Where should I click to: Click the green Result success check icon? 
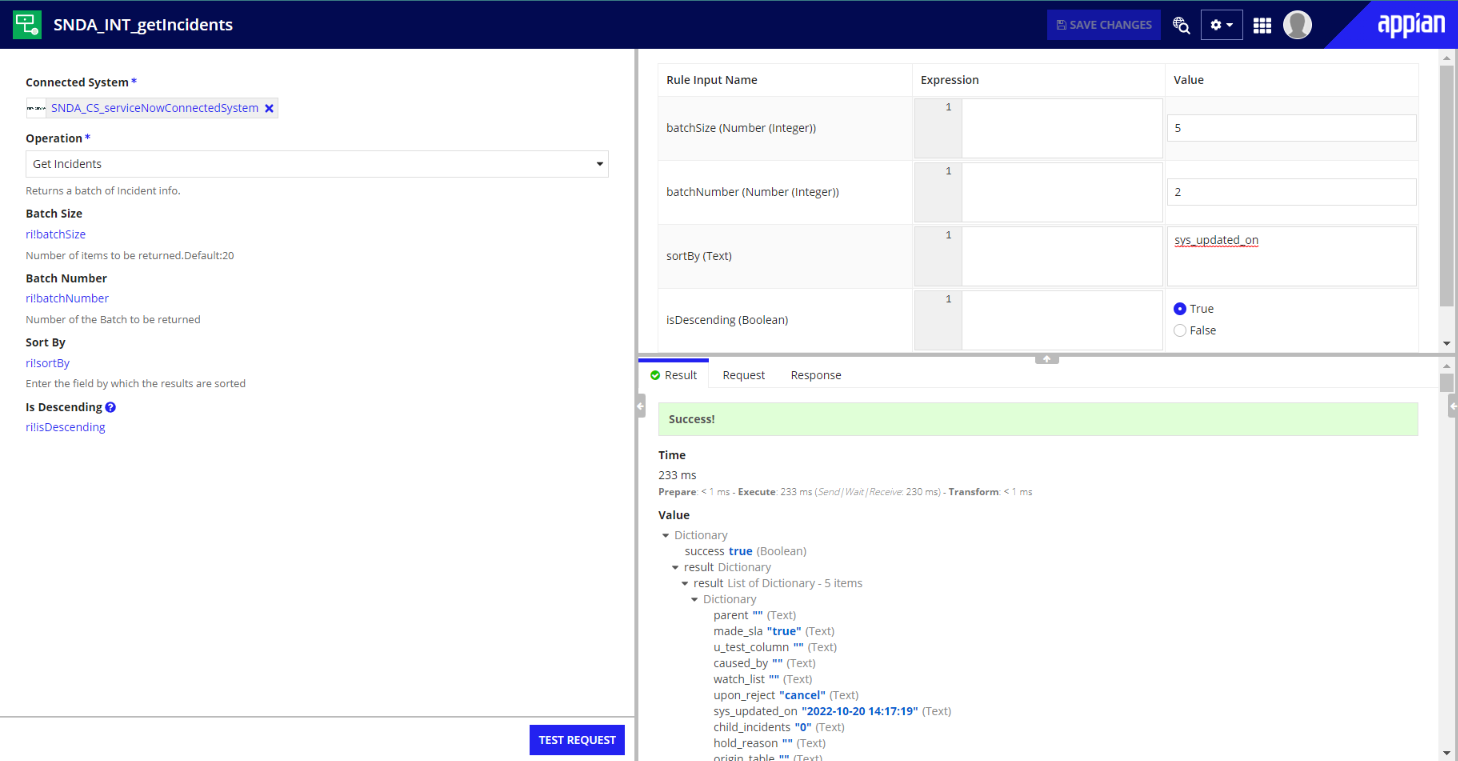coord(655,375)
